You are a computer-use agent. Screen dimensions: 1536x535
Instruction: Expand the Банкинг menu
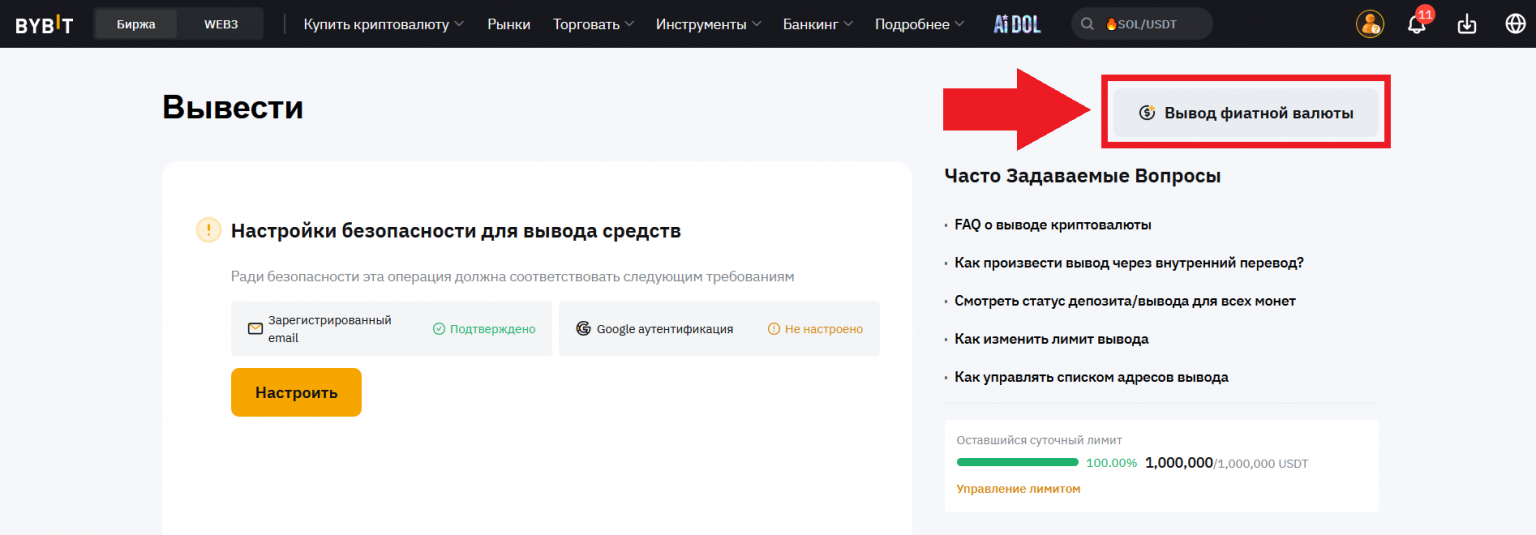coord(818,24)
